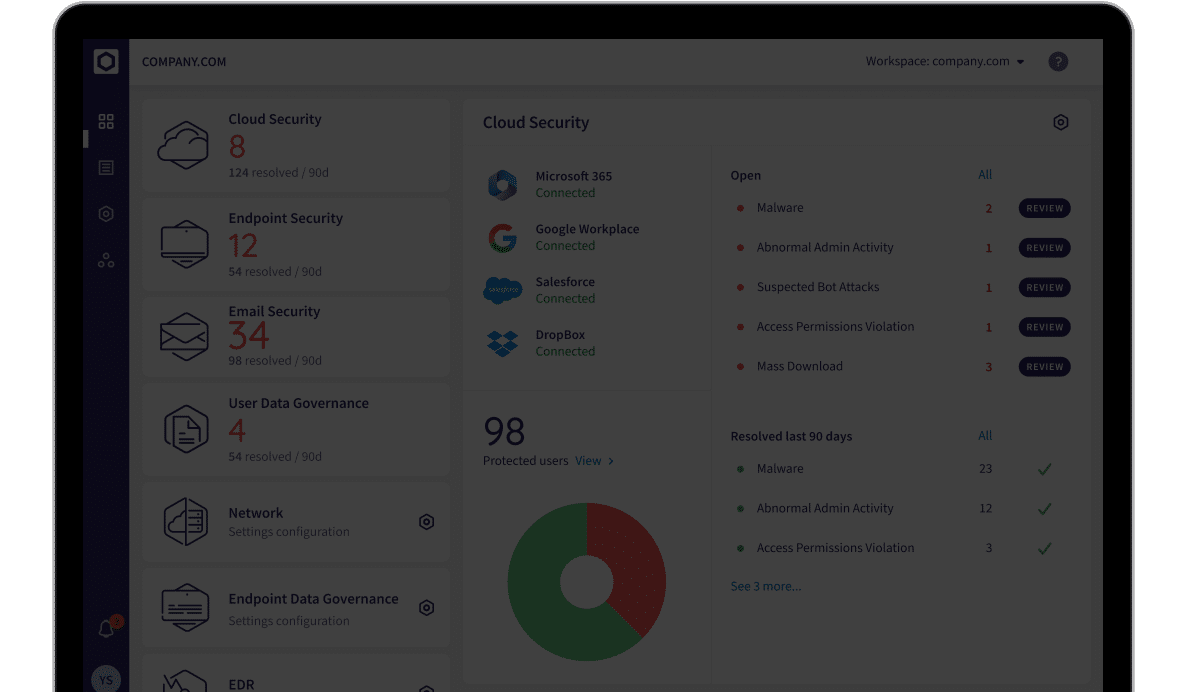Review Mass Download tickets

(x=1044, y=366)
